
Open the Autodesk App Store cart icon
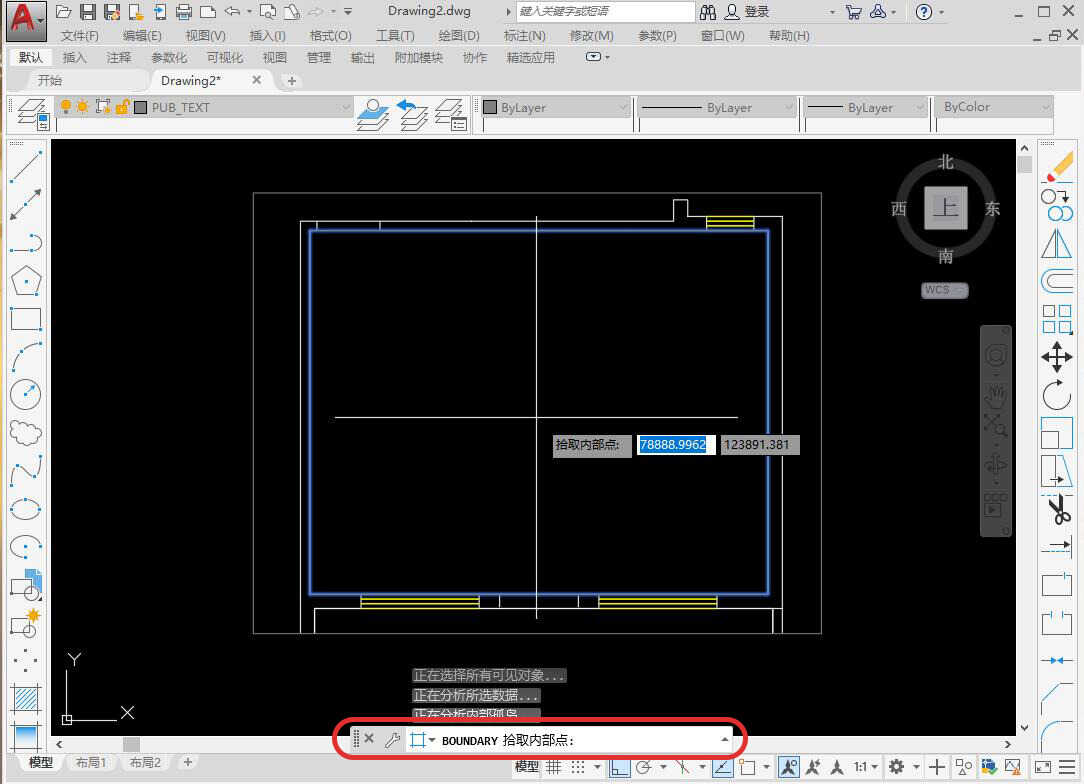854,12
